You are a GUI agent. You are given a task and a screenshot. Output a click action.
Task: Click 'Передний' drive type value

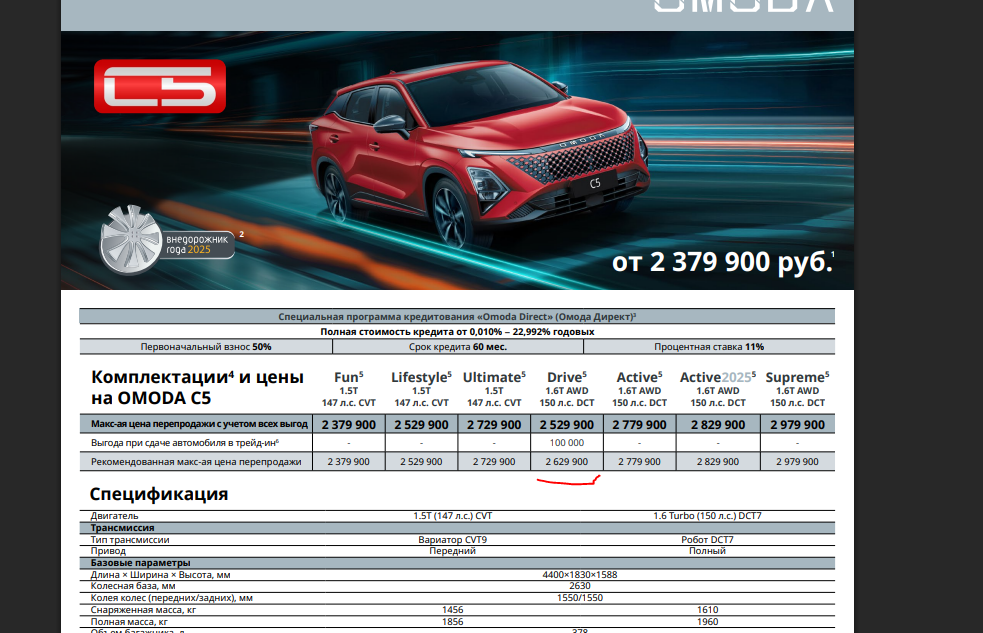point(453,551)
